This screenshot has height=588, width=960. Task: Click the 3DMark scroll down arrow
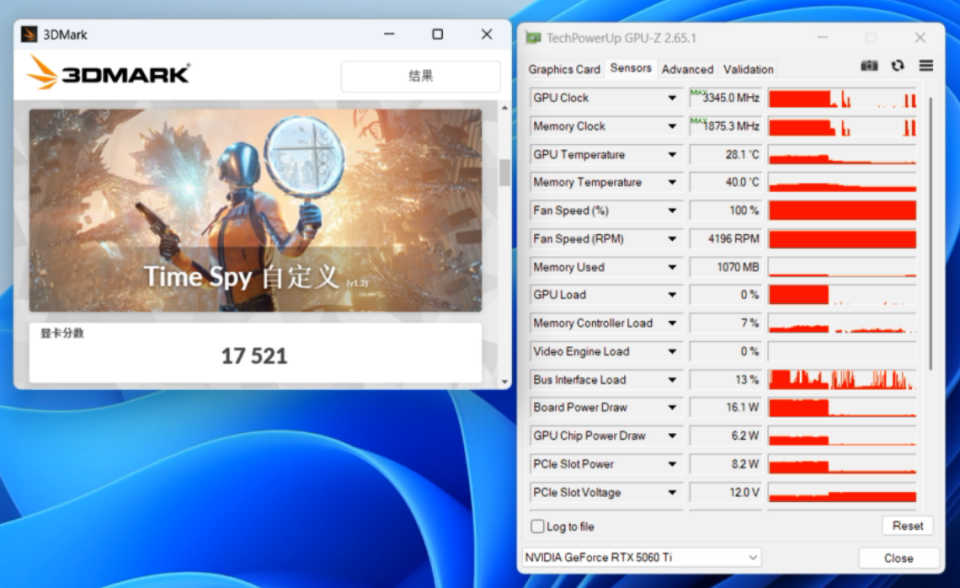(504, 381)
